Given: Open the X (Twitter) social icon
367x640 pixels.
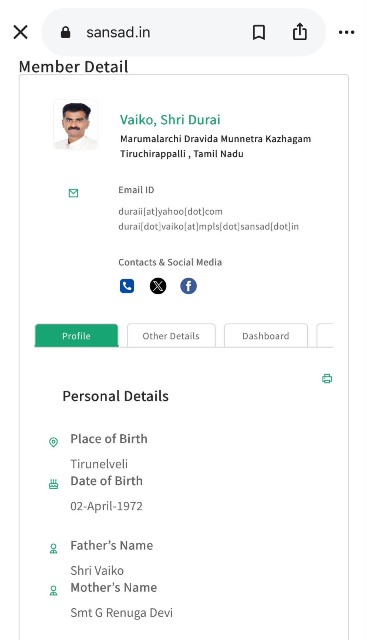Looking at the screenshot, I should tap(158, 286).
